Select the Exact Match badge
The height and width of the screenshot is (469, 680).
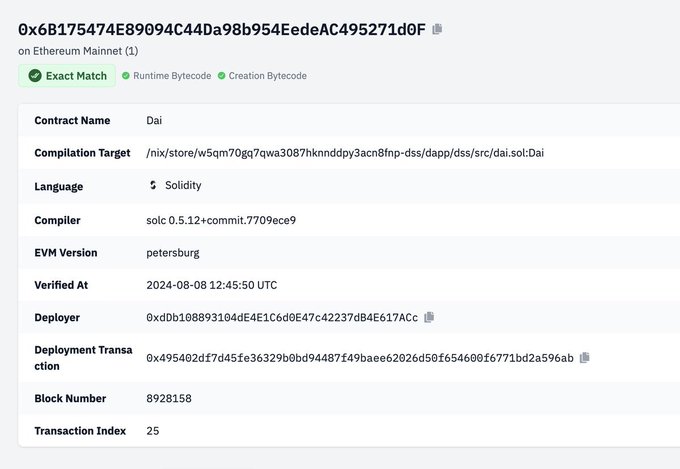pos(67,76)
